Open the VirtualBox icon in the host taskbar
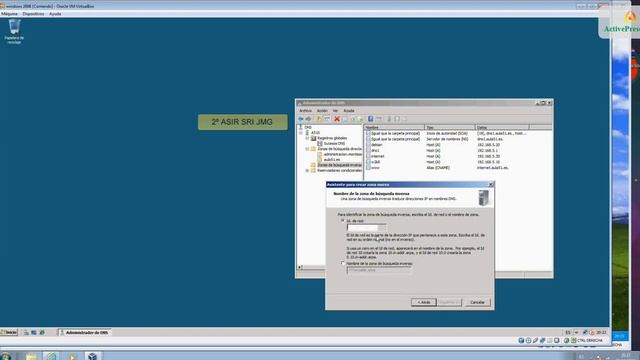Viewport: 640px width, 360px height. 92,356
